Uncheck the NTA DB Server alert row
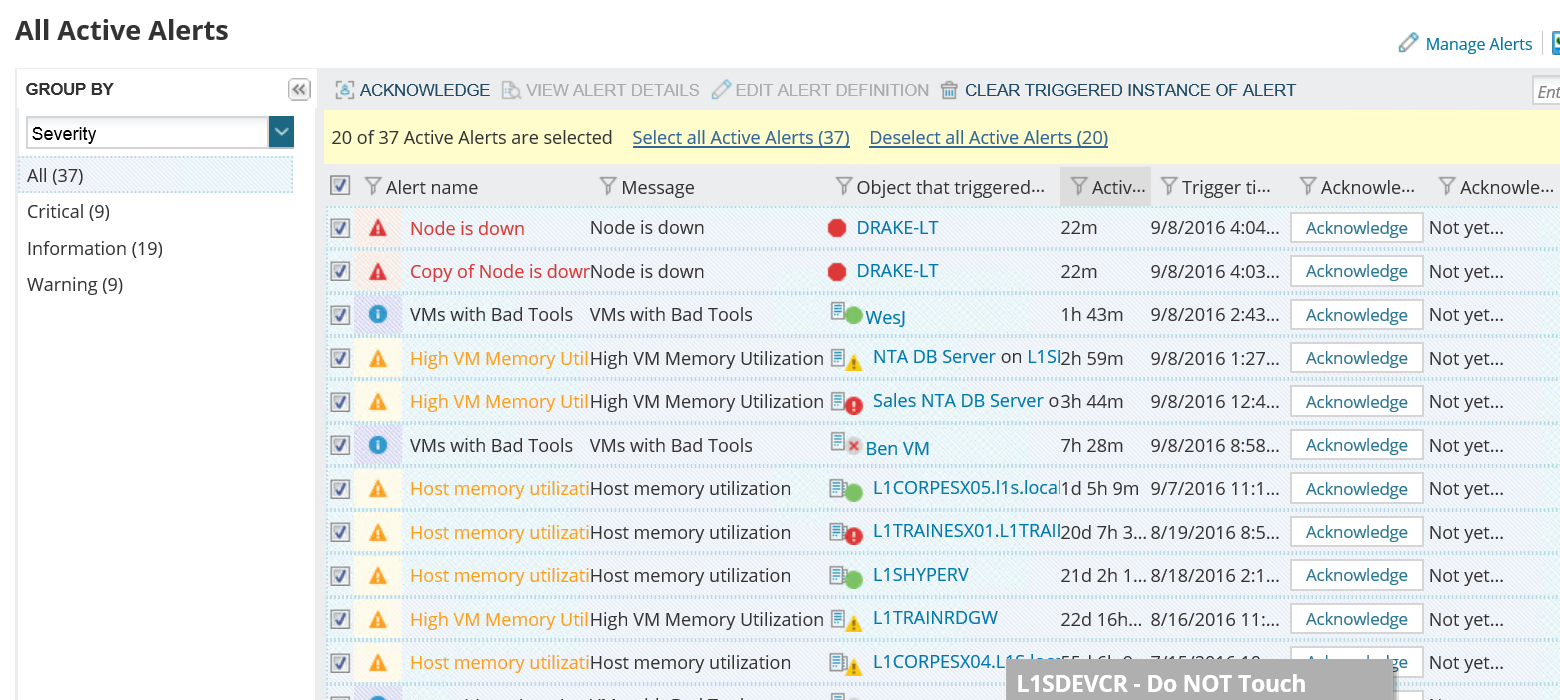1560x700 pixels. click(x=340, y=358)
